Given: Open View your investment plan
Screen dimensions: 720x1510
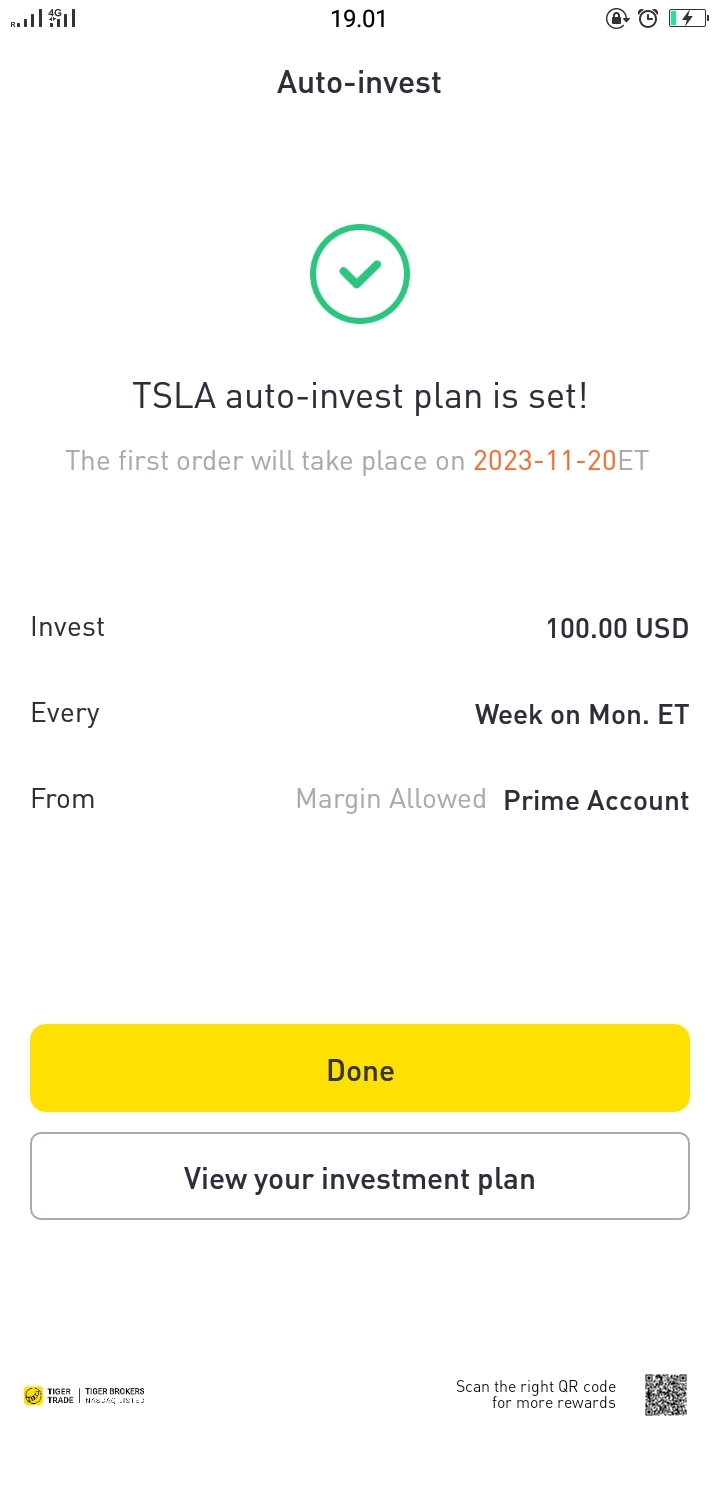Looking at the screenshot, I should click(x=360, y=1177).
